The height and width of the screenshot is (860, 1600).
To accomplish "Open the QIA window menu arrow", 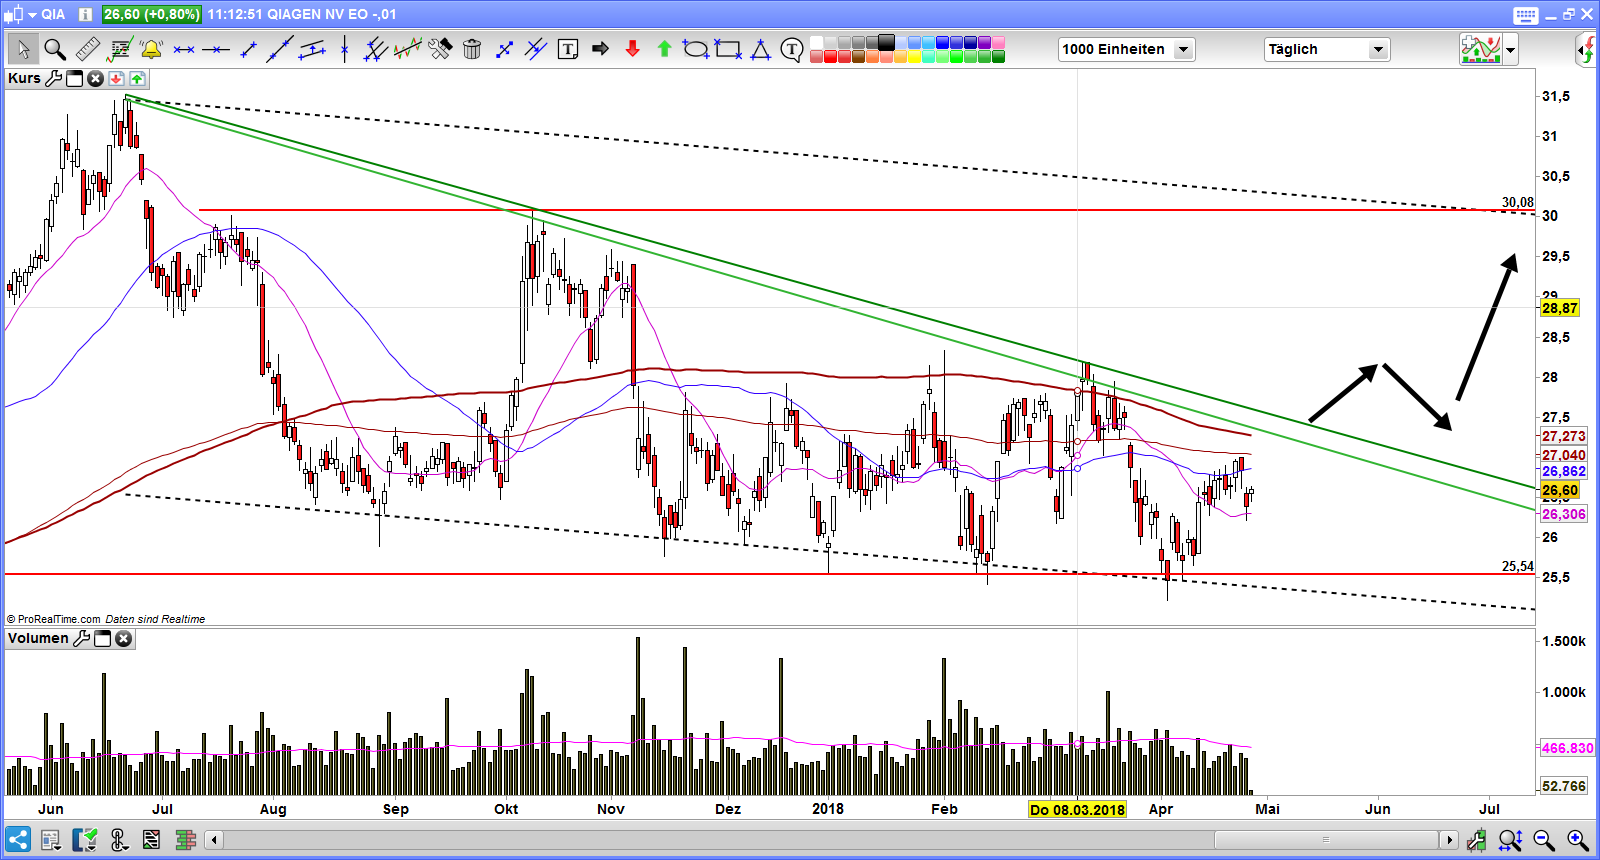I will [32, 14].
